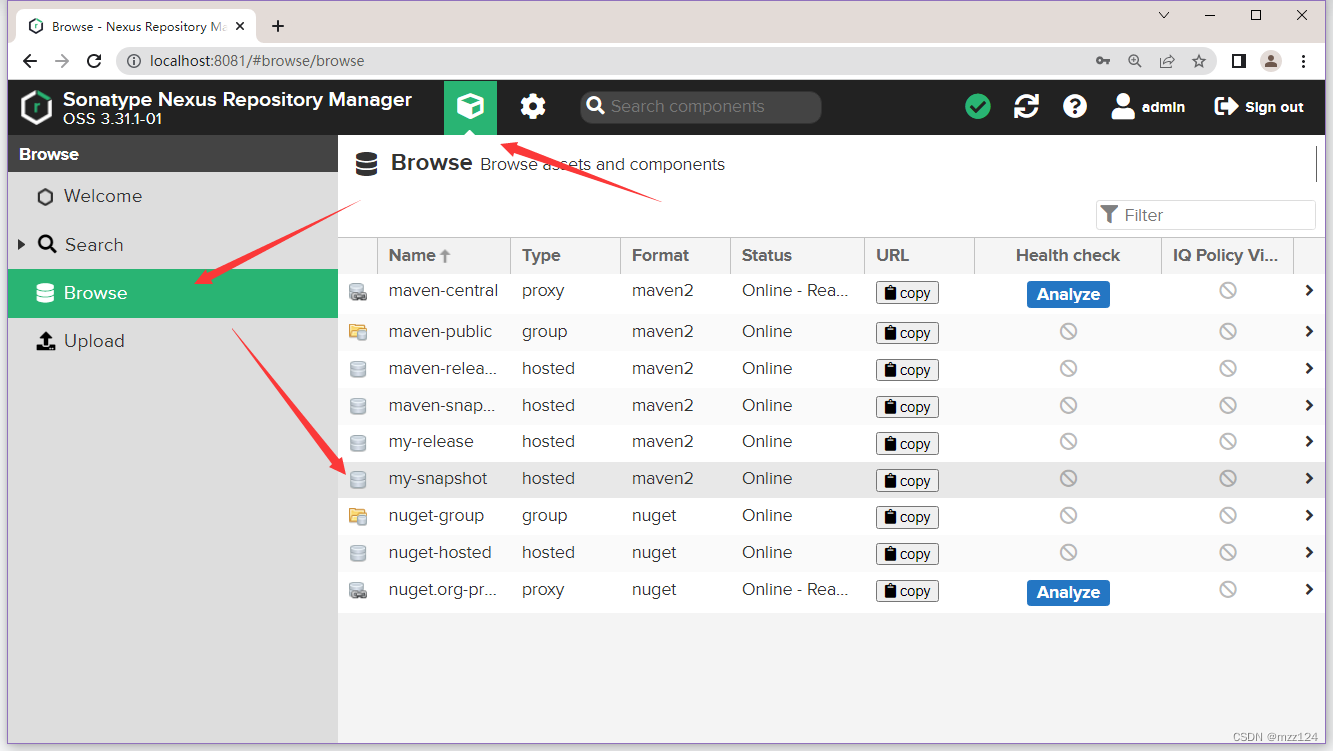The image size is (1333, 751).
Task: Click the my-snapshot hosted repository icon
Action: click(x=358, y=480)
